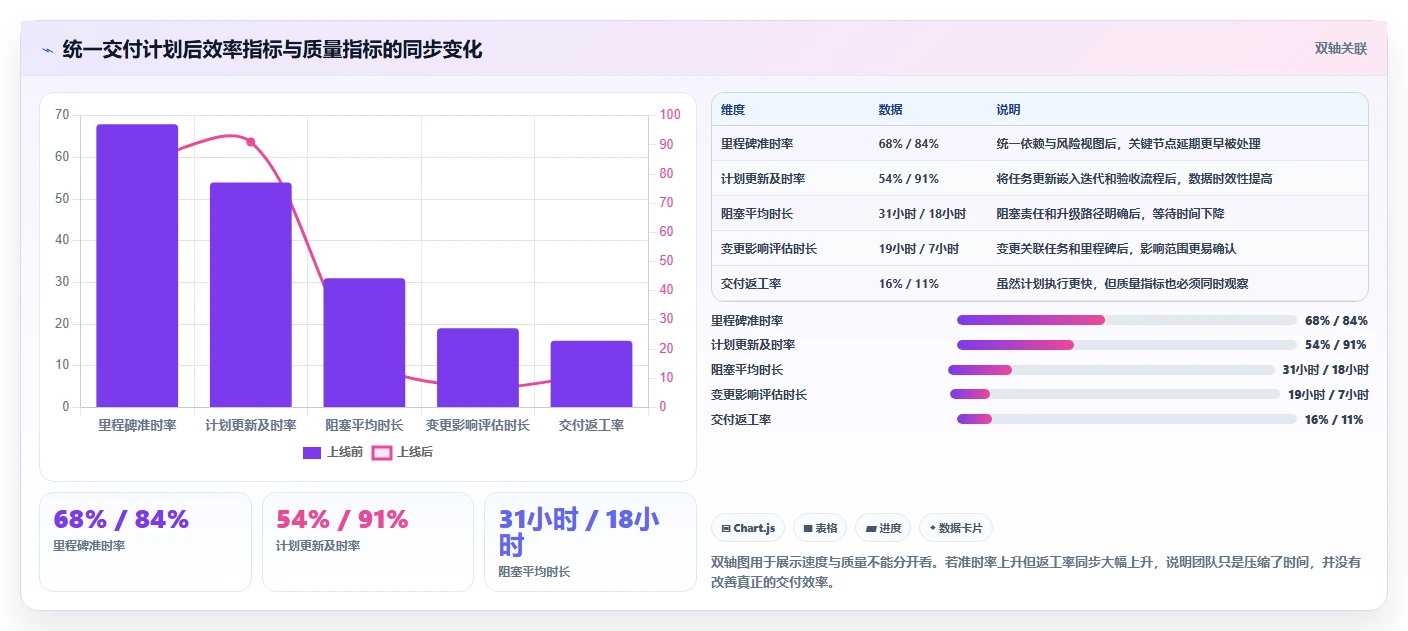Click the 31小时 / 18小时 value beside progress bar
Viewport: 1408px width, 631px height.
point(1325,370)
